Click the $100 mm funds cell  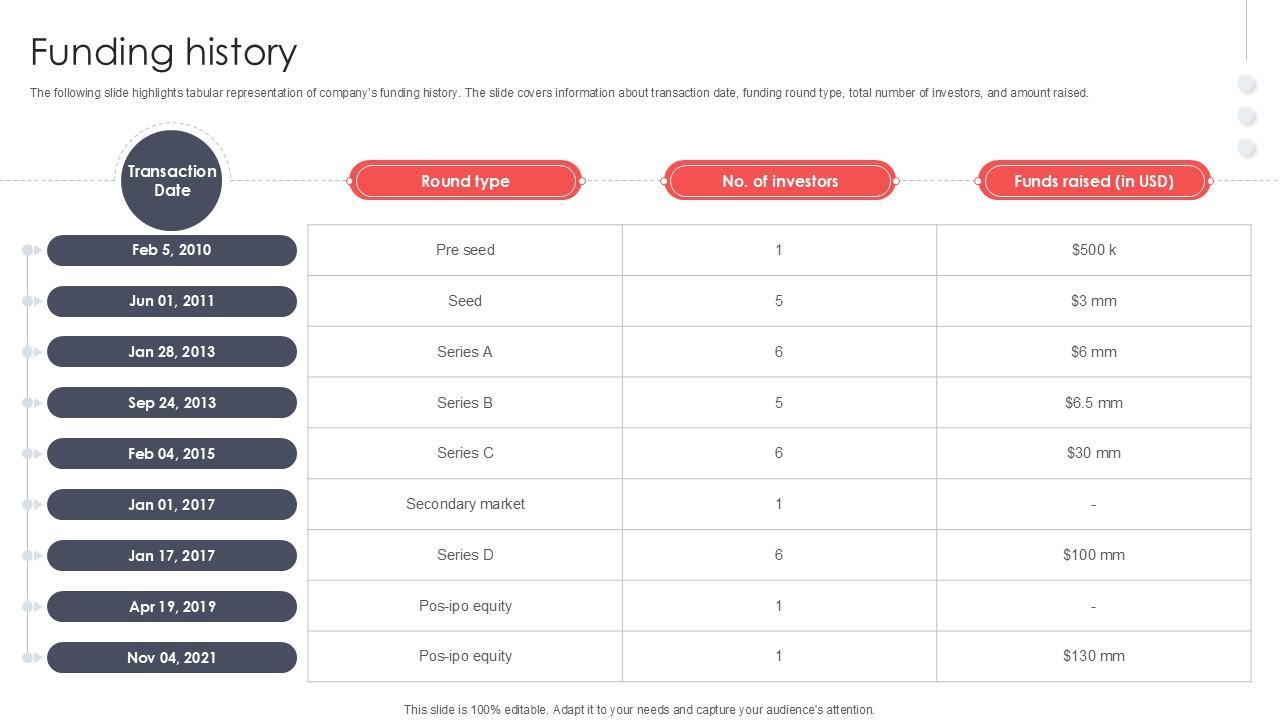point(1094,555)
